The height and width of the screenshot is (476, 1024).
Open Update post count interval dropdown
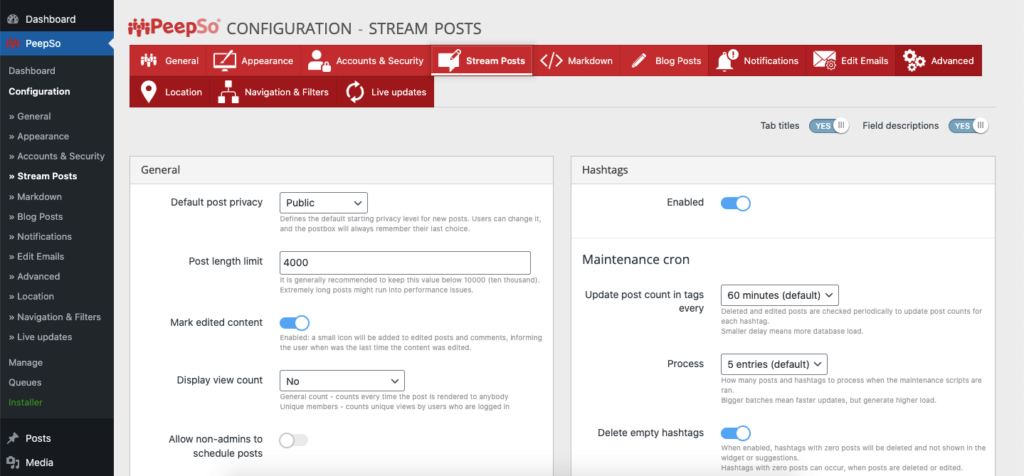pos(780,294)
